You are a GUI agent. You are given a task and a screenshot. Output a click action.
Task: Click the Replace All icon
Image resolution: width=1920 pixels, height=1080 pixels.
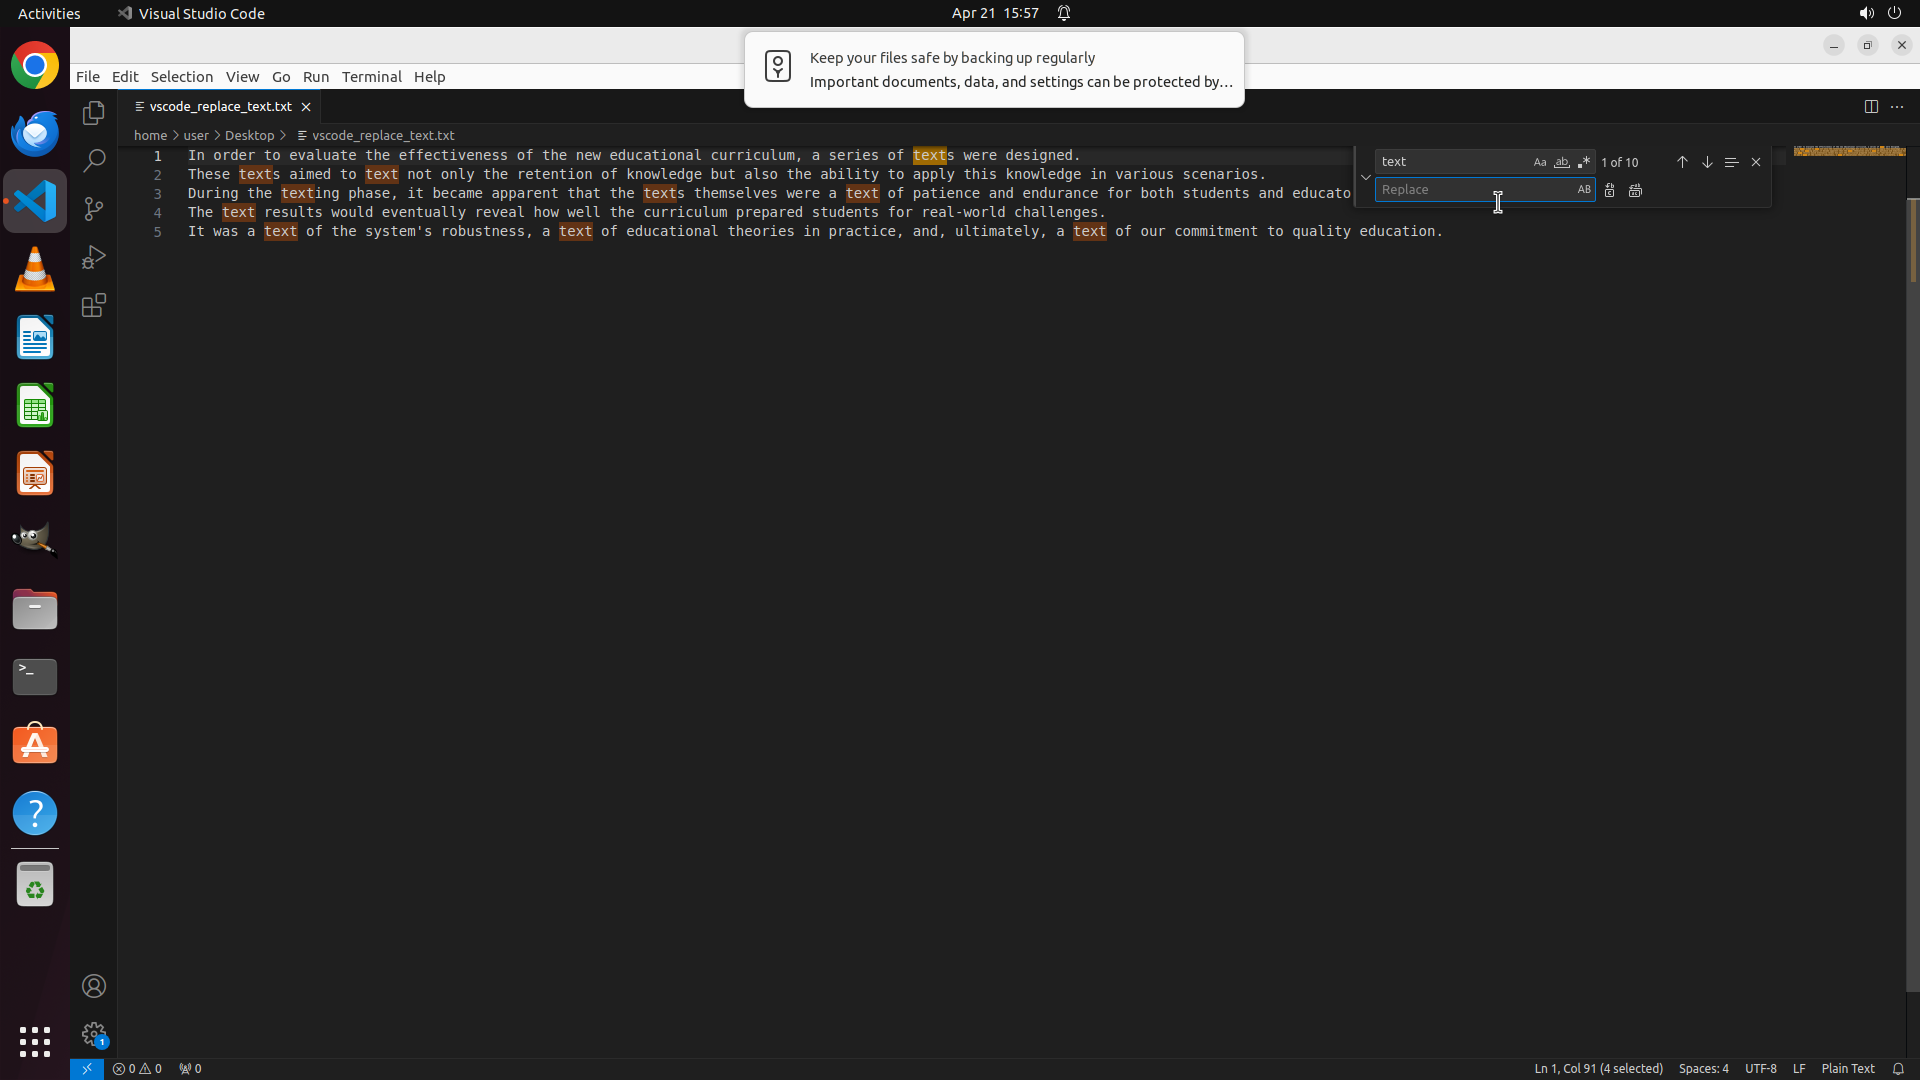[x=1635, y=190]
